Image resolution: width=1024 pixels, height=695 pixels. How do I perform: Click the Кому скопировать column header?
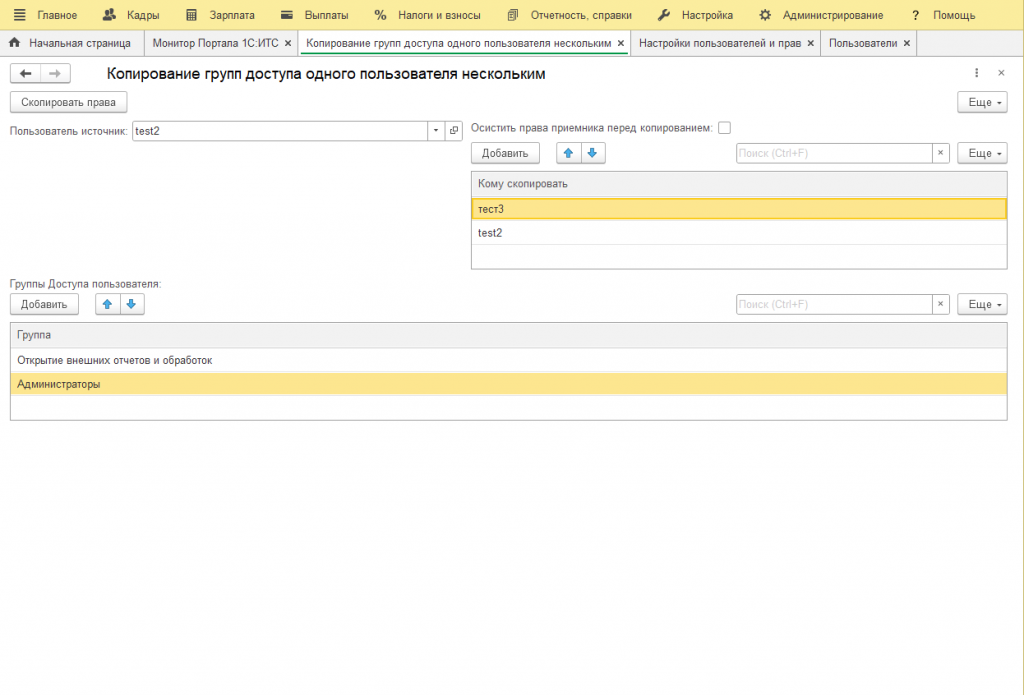tap(739, 184)
